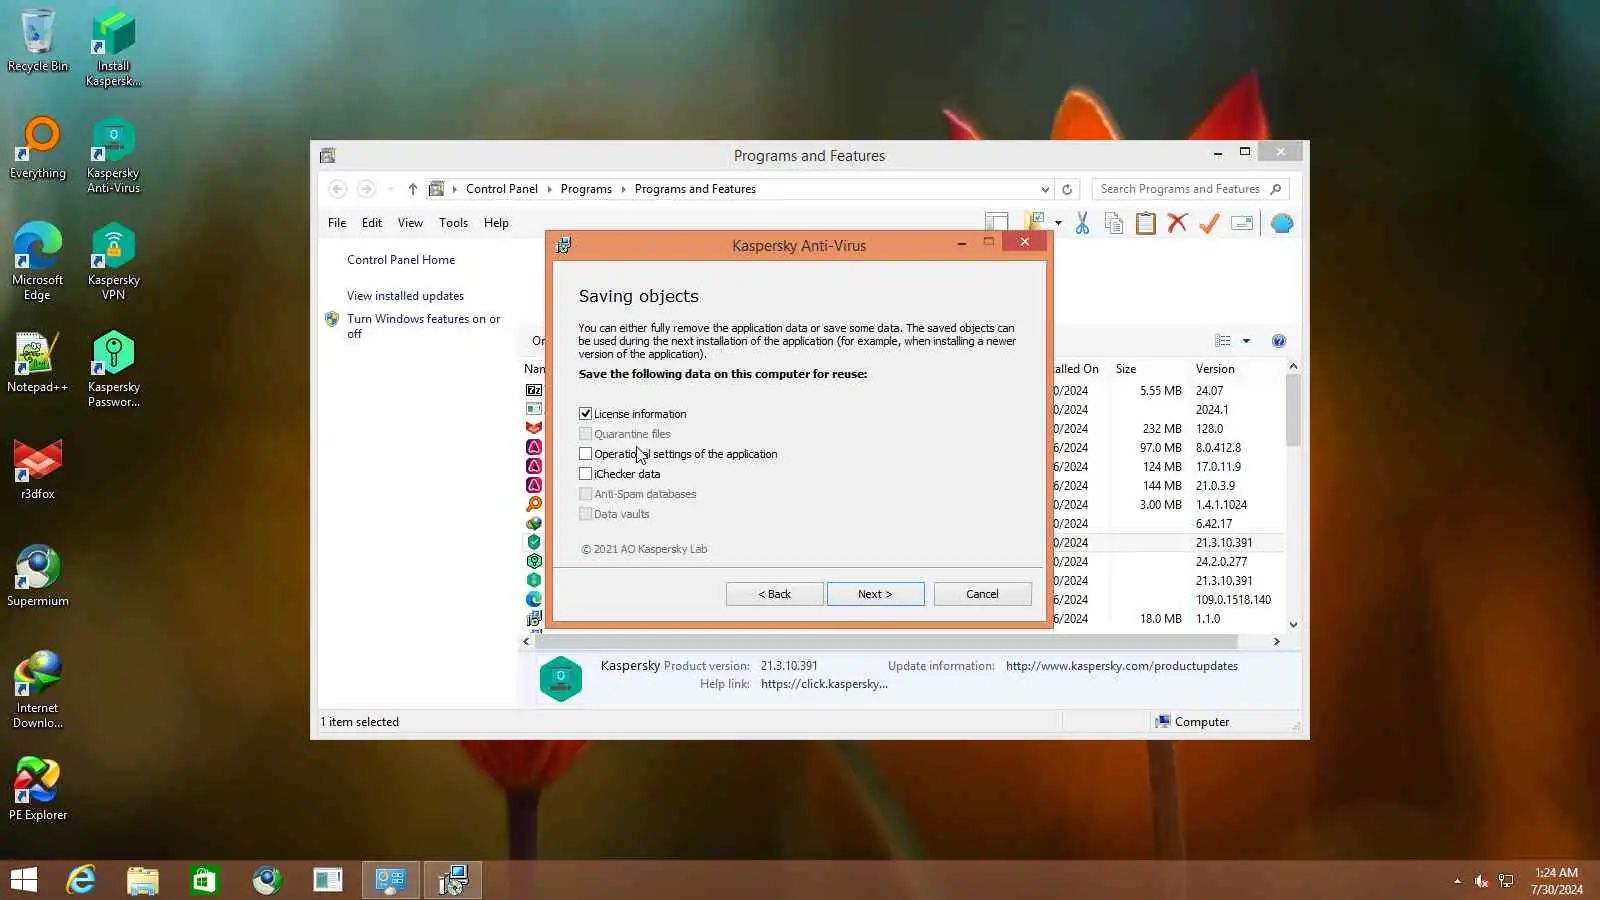Expand the Control Panel breadcrumb arrow
The image size is (1600, 900).
pos(548,189)
